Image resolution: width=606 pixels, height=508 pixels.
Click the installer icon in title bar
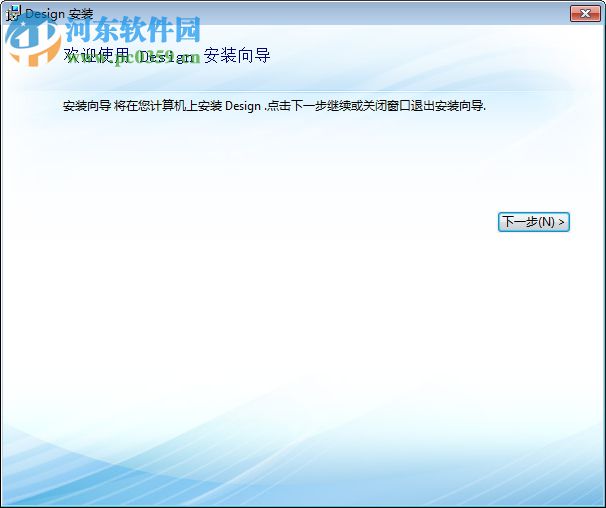coord(14,14)
